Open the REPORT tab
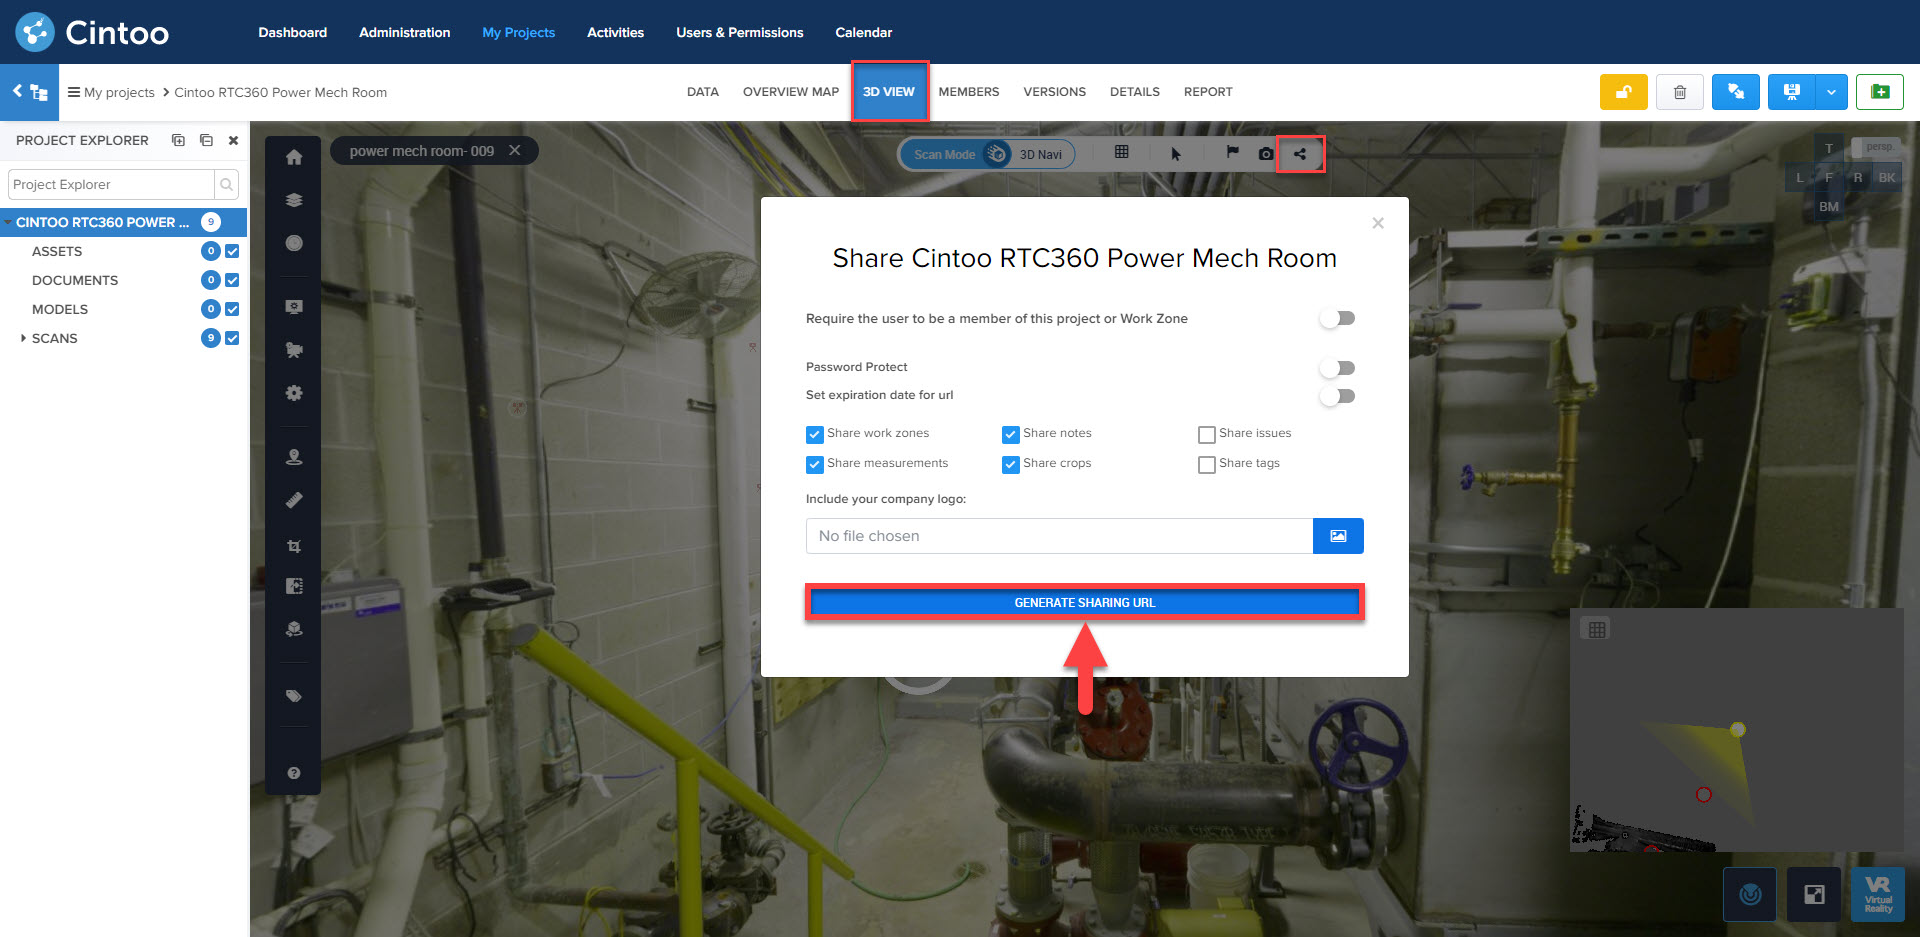 click(x=1208, y=92)
